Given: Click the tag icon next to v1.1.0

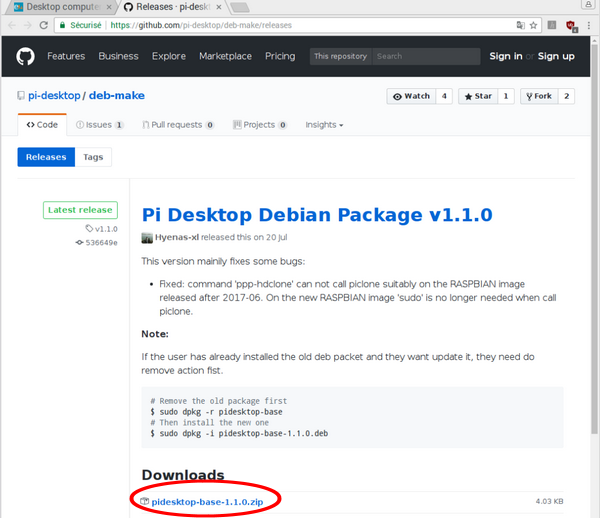Looking at the screenshot, I should pos(89,228).
